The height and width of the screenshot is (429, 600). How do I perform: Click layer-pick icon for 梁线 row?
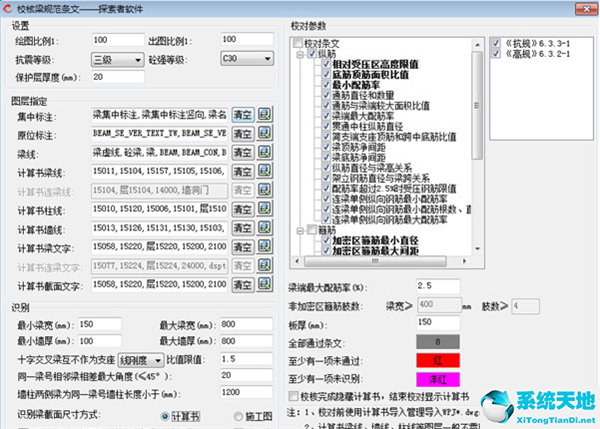coord(264,152)
